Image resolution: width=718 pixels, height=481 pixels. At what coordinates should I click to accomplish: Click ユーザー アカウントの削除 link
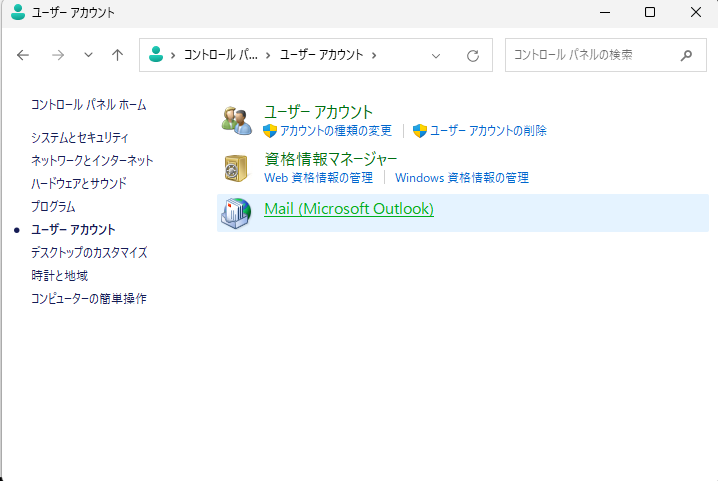[x=488, y=131]
